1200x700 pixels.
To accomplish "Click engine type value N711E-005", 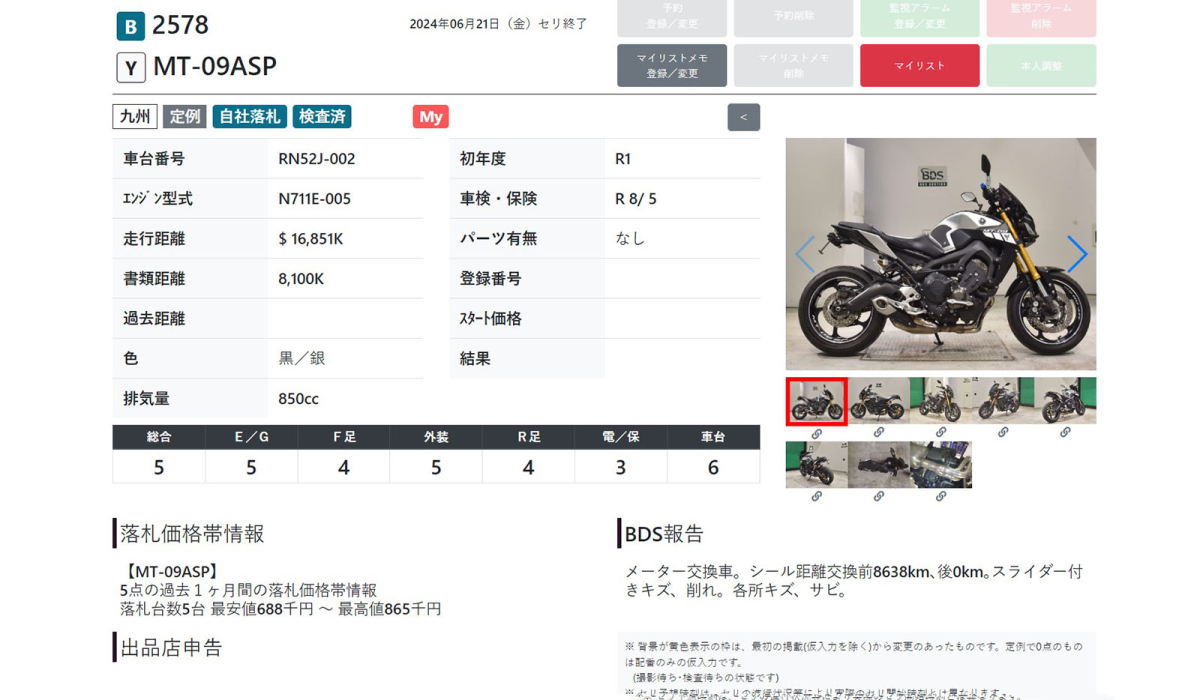I will pos(315,199).
